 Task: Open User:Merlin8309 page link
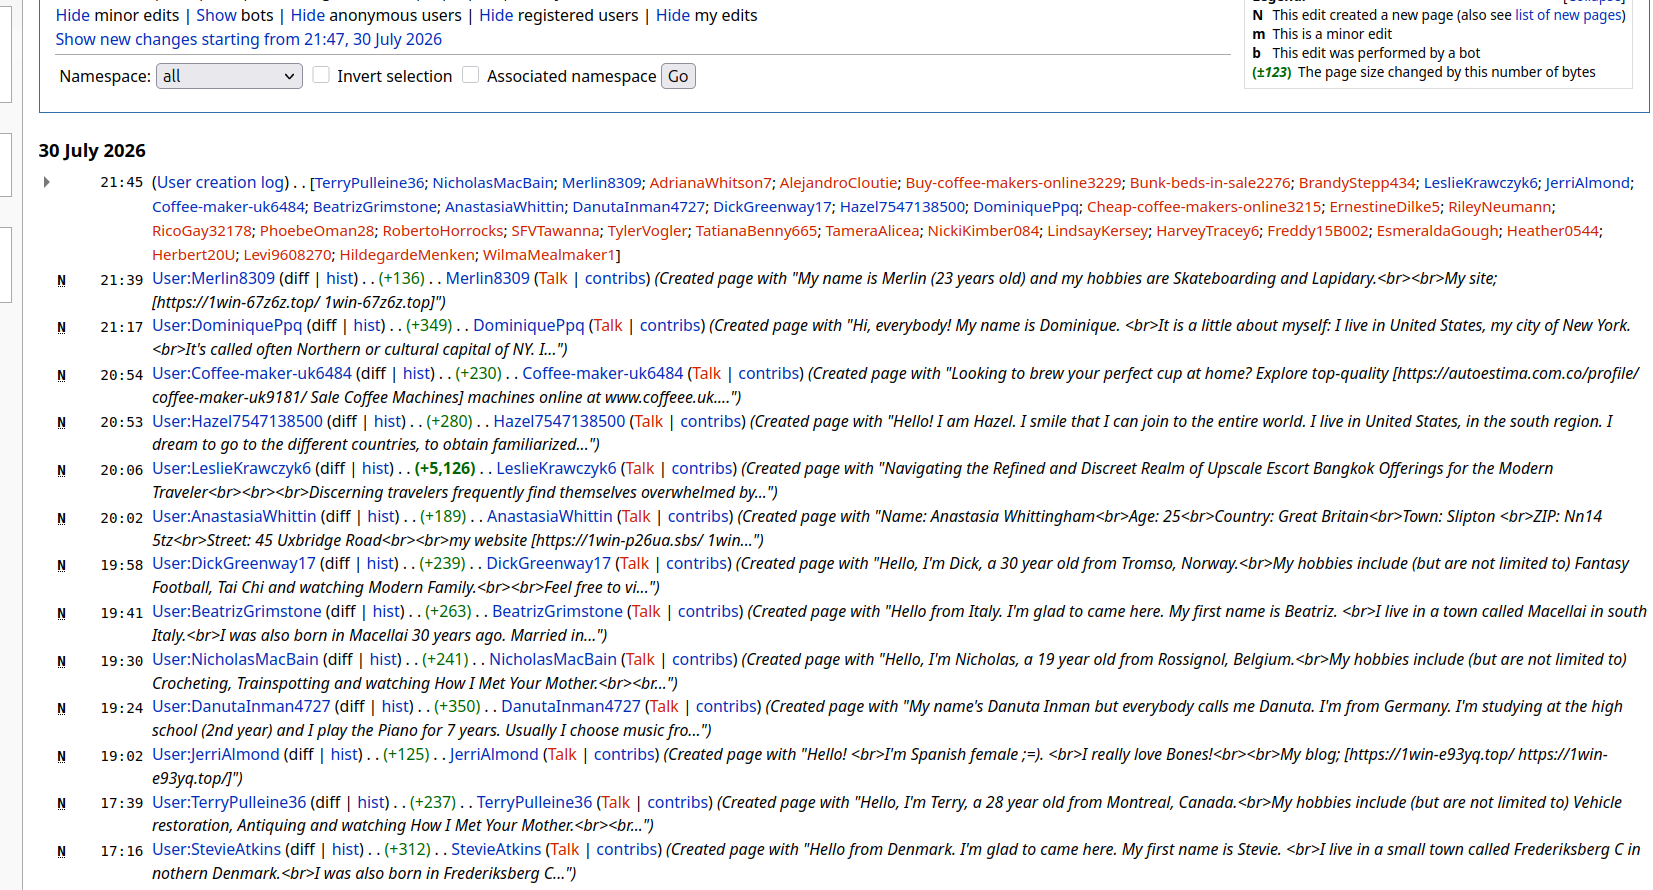coord(213,278)
